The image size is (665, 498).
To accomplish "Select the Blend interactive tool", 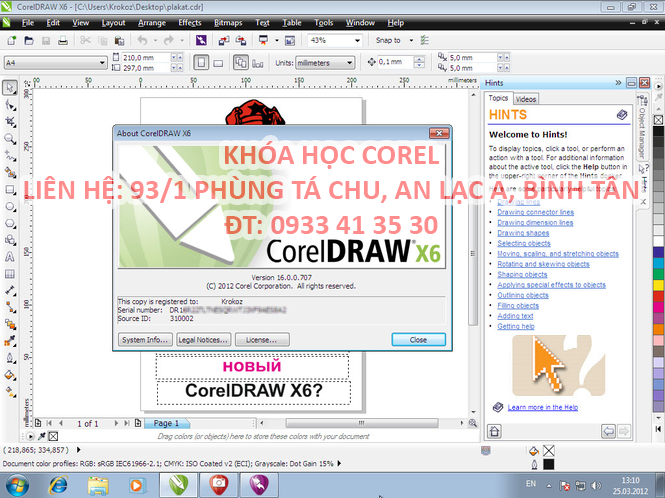I will click(x=10, y=325).
